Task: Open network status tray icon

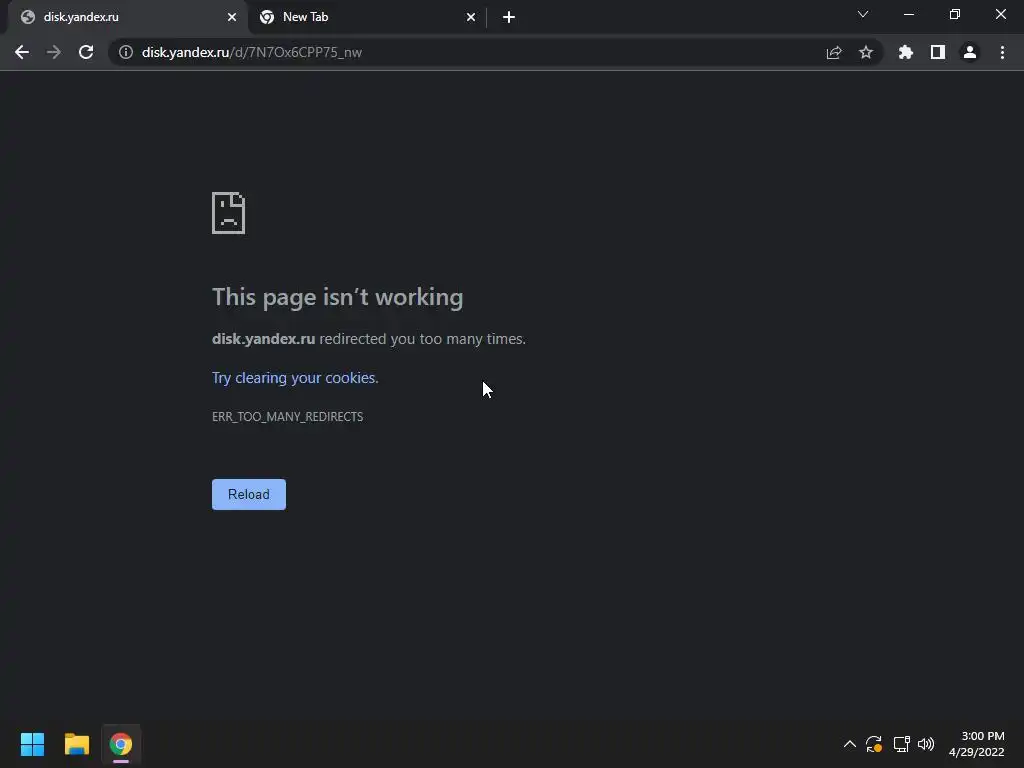Action: point(901,744)
